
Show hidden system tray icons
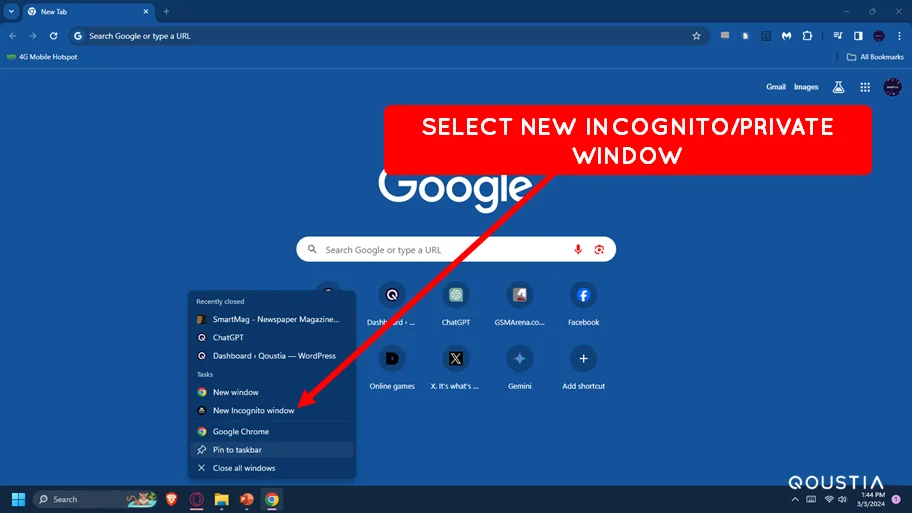[x=795, y=499]
